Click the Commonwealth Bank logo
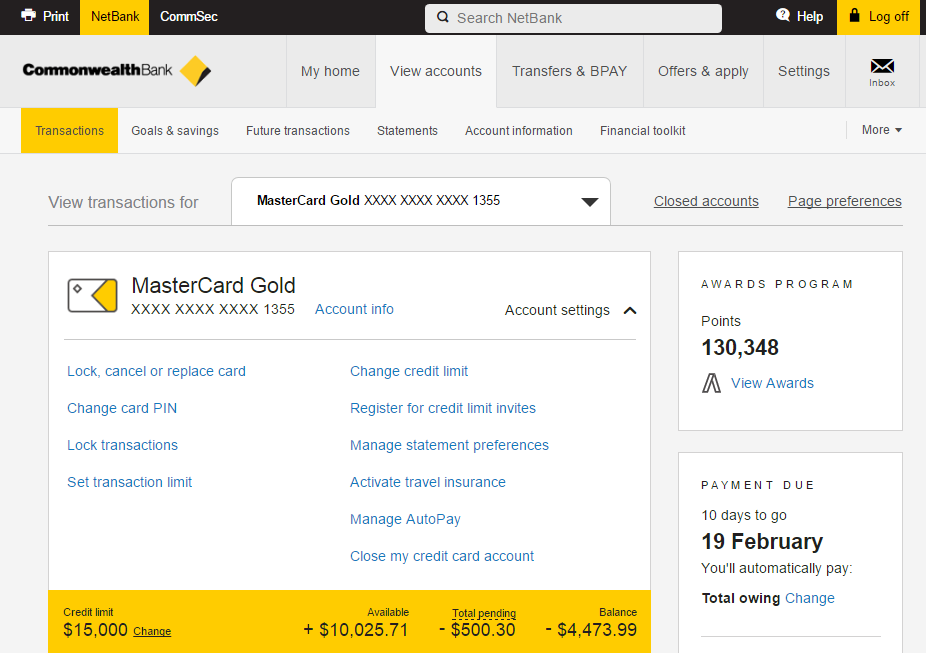The width and height of the screenshot is (926, 653). coord(117,71)
